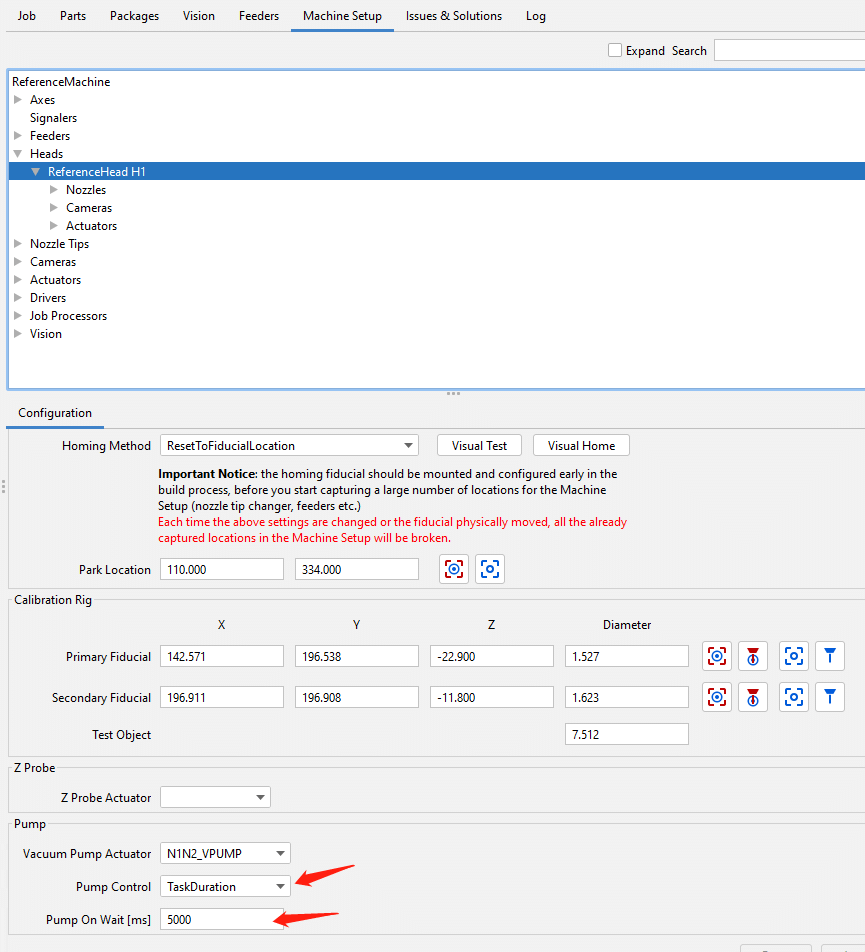
Task: Expand the Nozzles node under ReferenceHead H1
Action: click(x=54, y=189)
